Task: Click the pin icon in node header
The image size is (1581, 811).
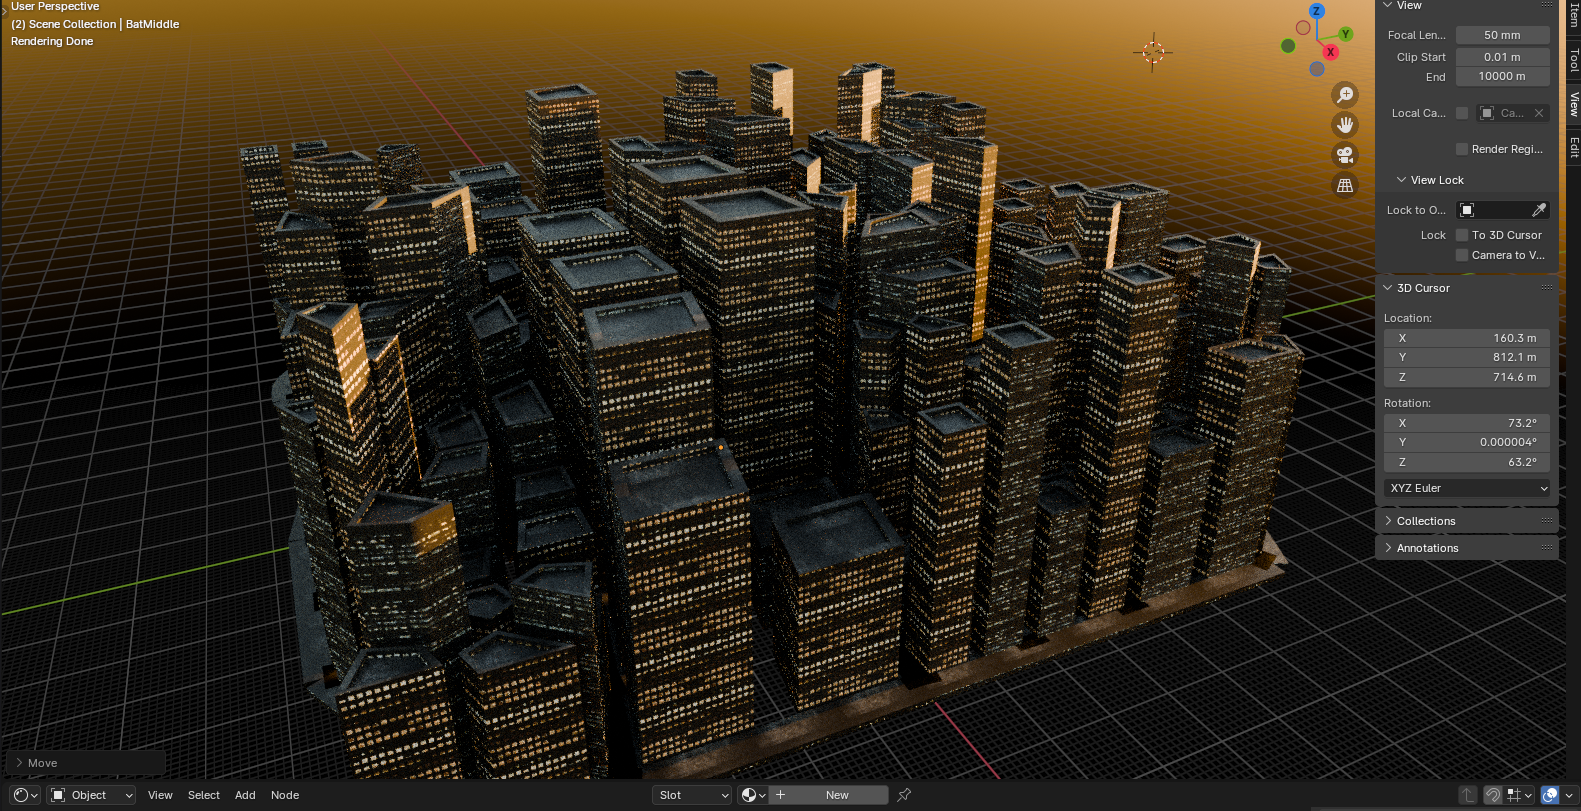Action: pyautogui.click(x=904, y=795)
